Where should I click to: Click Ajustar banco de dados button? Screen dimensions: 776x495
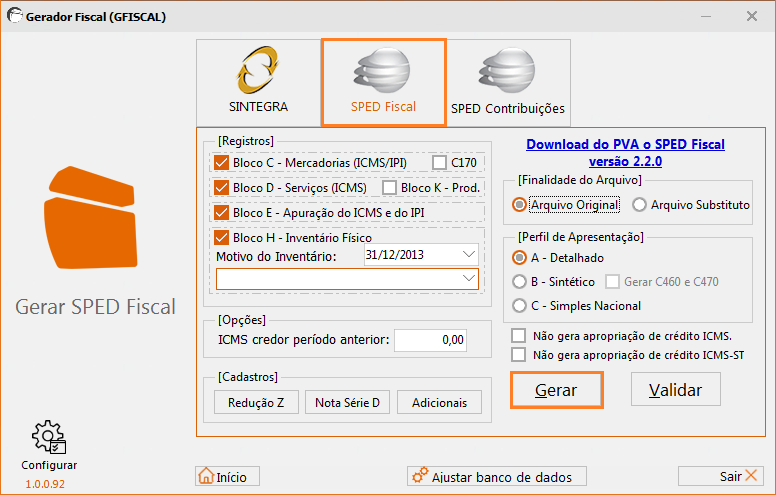pyautogui.click(x=497, y=477)
